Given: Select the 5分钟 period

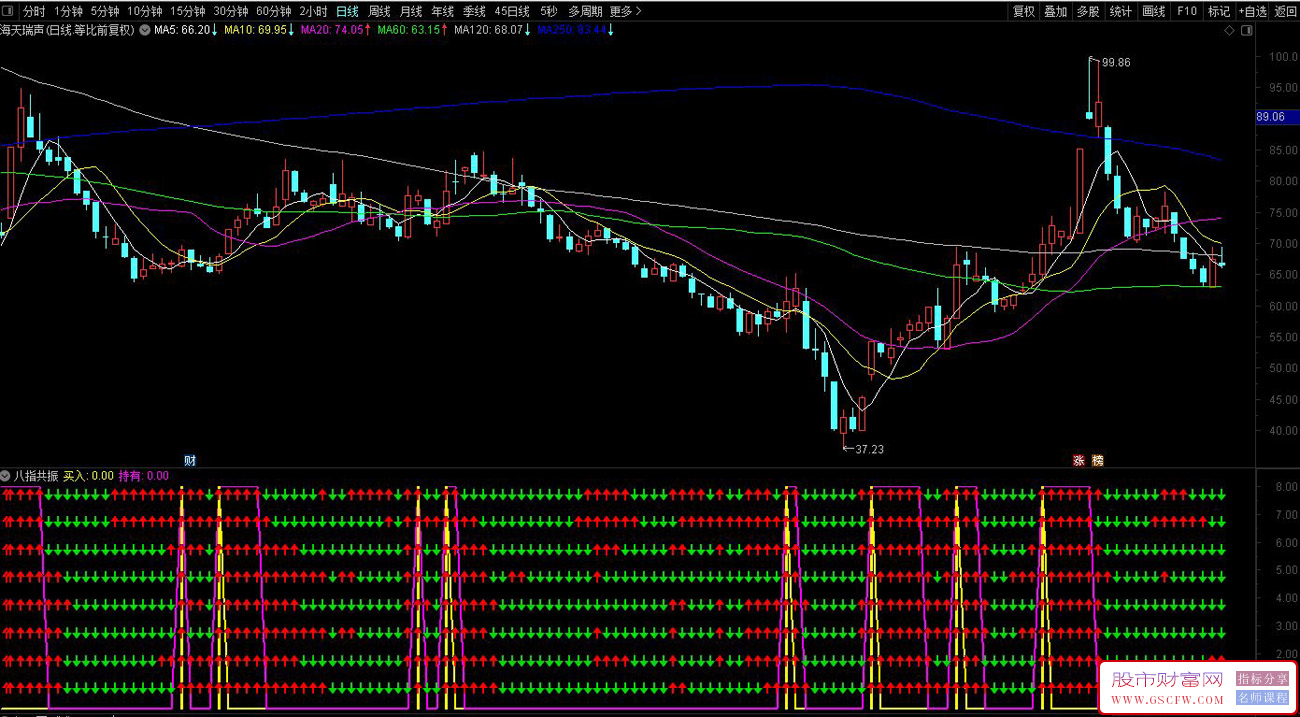Looking at the screenshot, I should [x=105, y=11].
